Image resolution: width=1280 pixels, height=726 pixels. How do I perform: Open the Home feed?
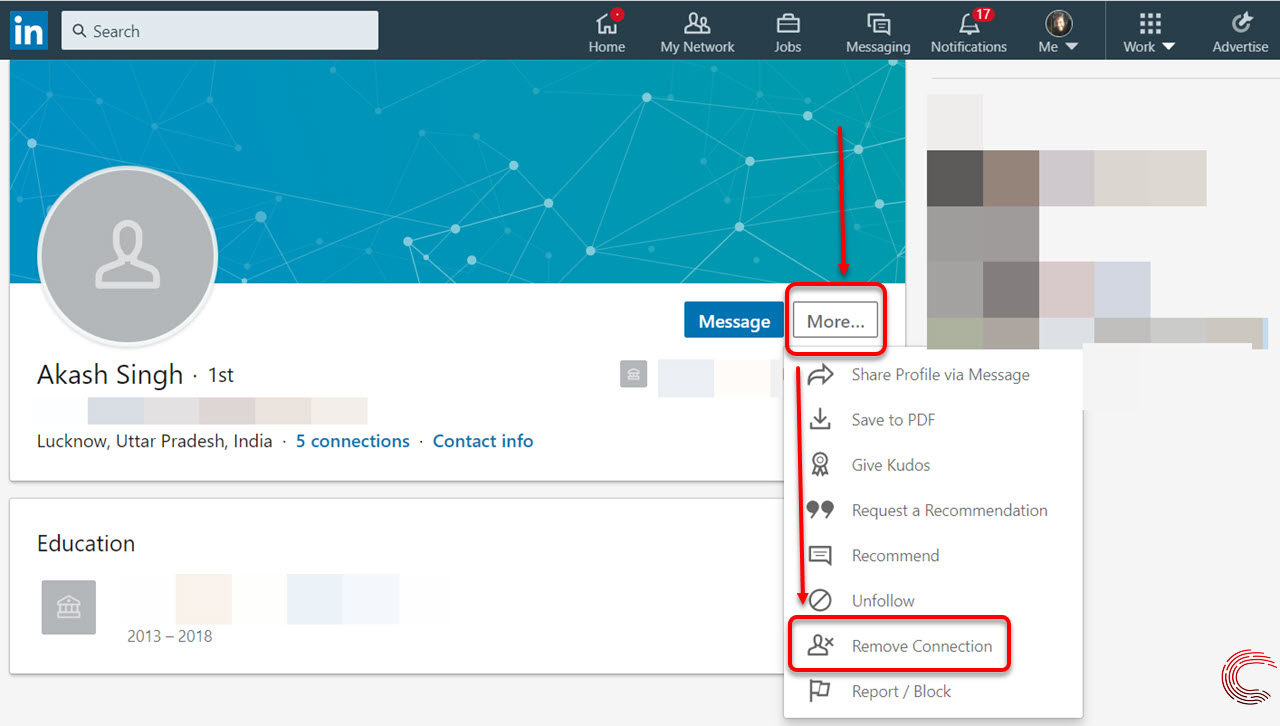coord(607,30)
